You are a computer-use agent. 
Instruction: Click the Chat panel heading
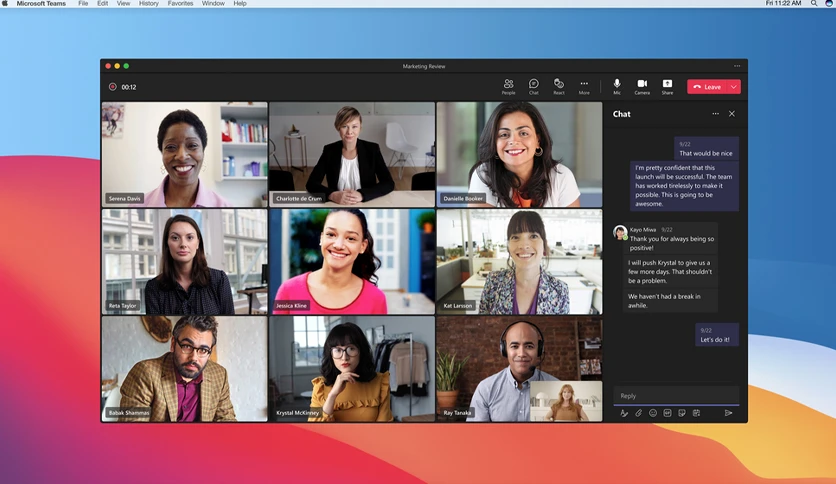tap(622, 114)
